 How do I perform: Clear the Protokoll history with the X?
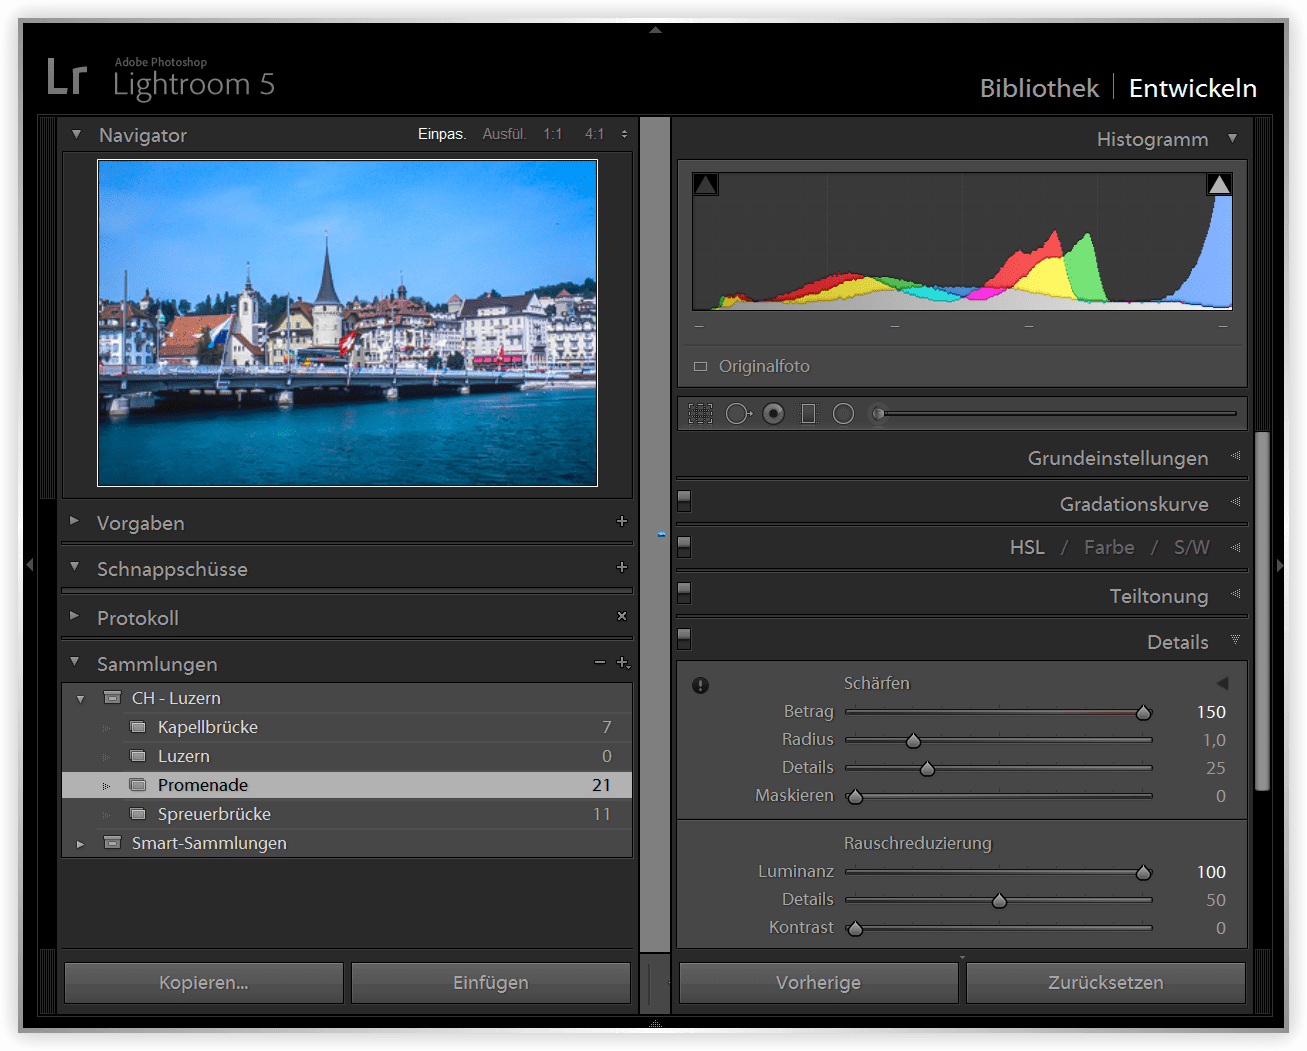pos(622,616)
